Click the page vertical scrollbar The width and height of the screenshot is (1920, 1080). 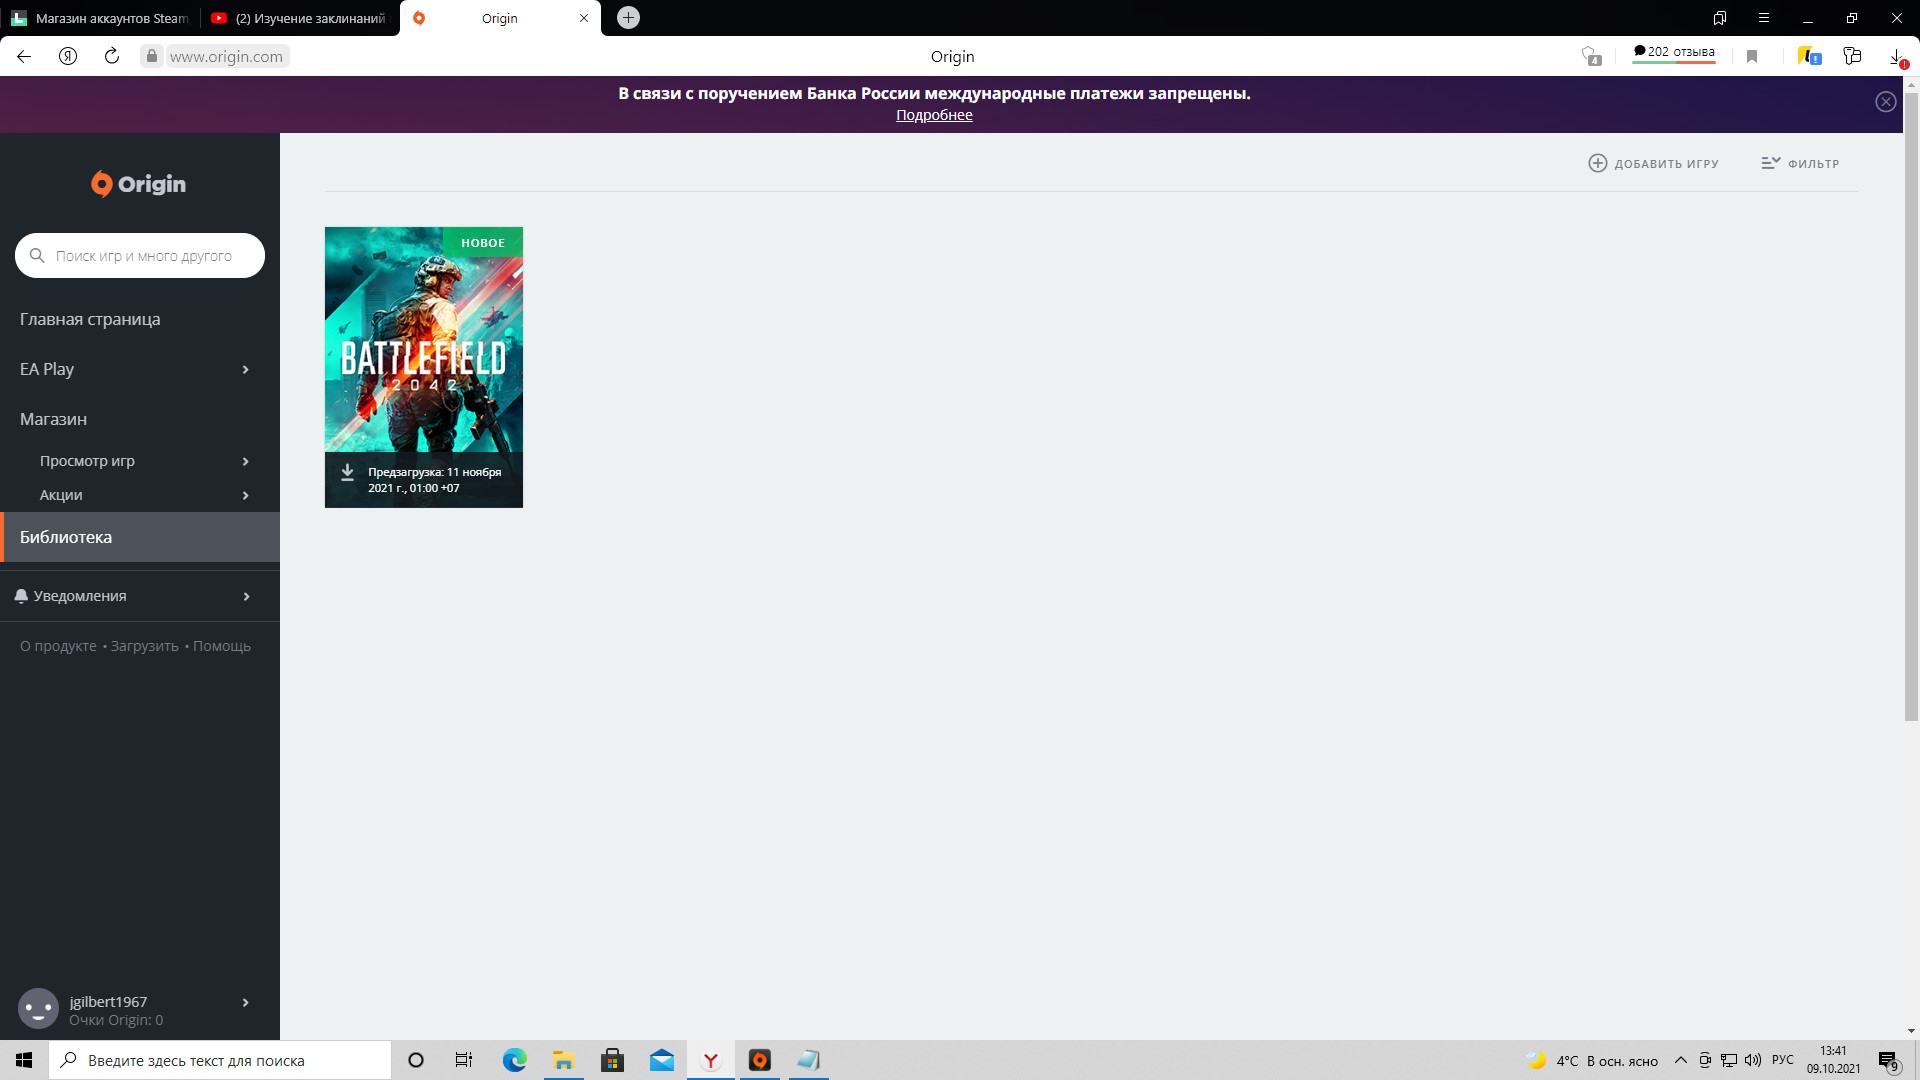[x=1911, y=406]
